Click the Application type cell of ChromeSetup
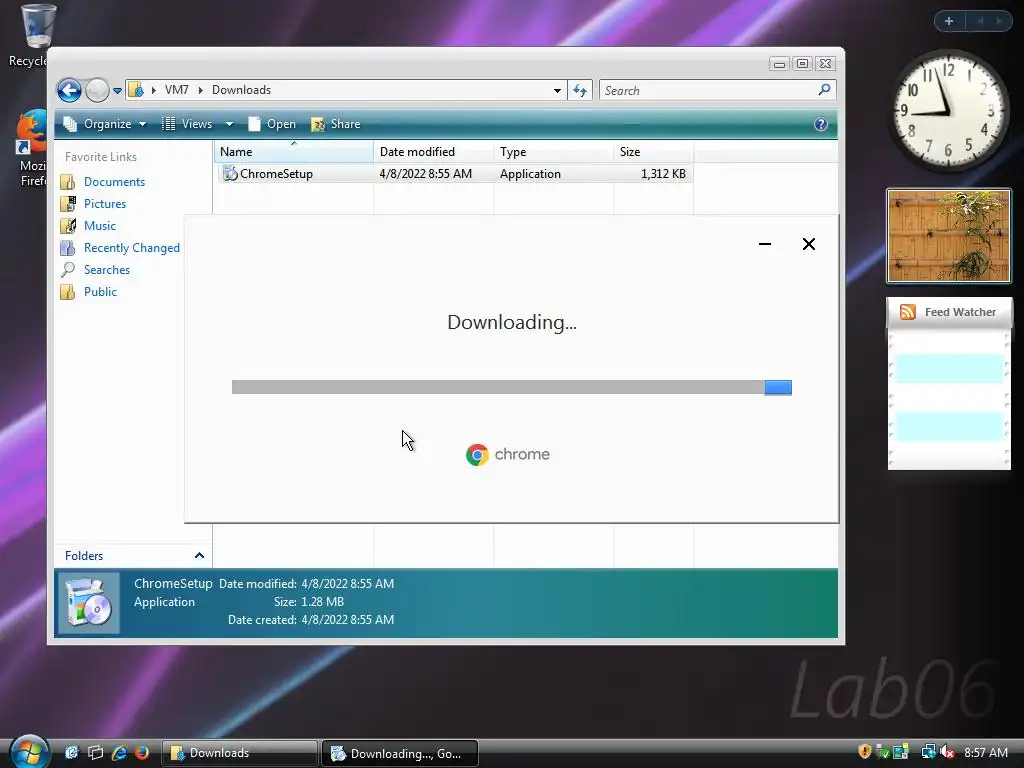This screenshot has width=1024, height=768. coord(530,174)
